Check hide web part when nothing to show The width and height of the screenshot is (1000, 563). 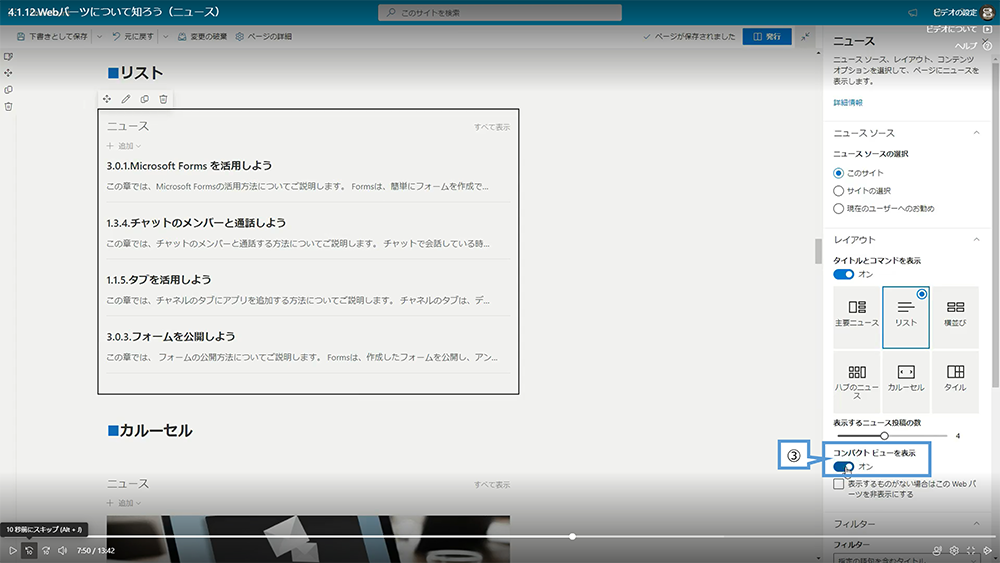pos(839,484)
